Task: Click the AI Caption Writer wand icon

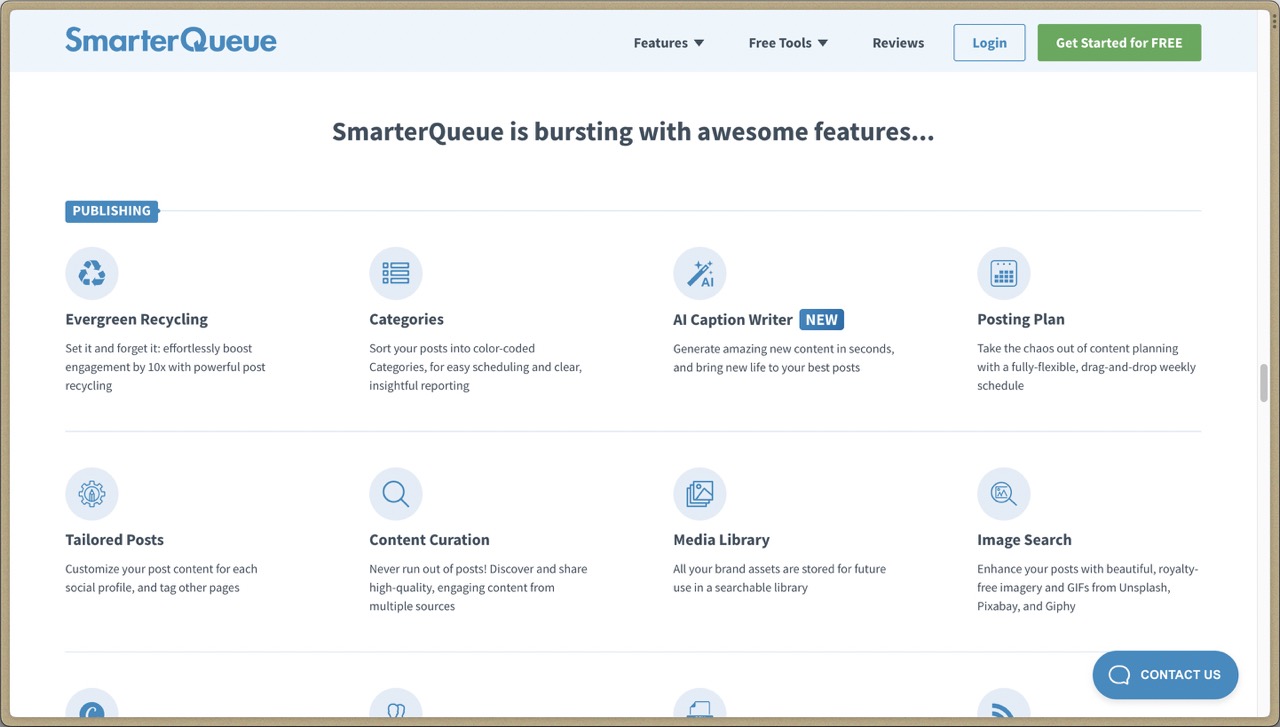Action: pyautogui.click(x=700, y=273)
